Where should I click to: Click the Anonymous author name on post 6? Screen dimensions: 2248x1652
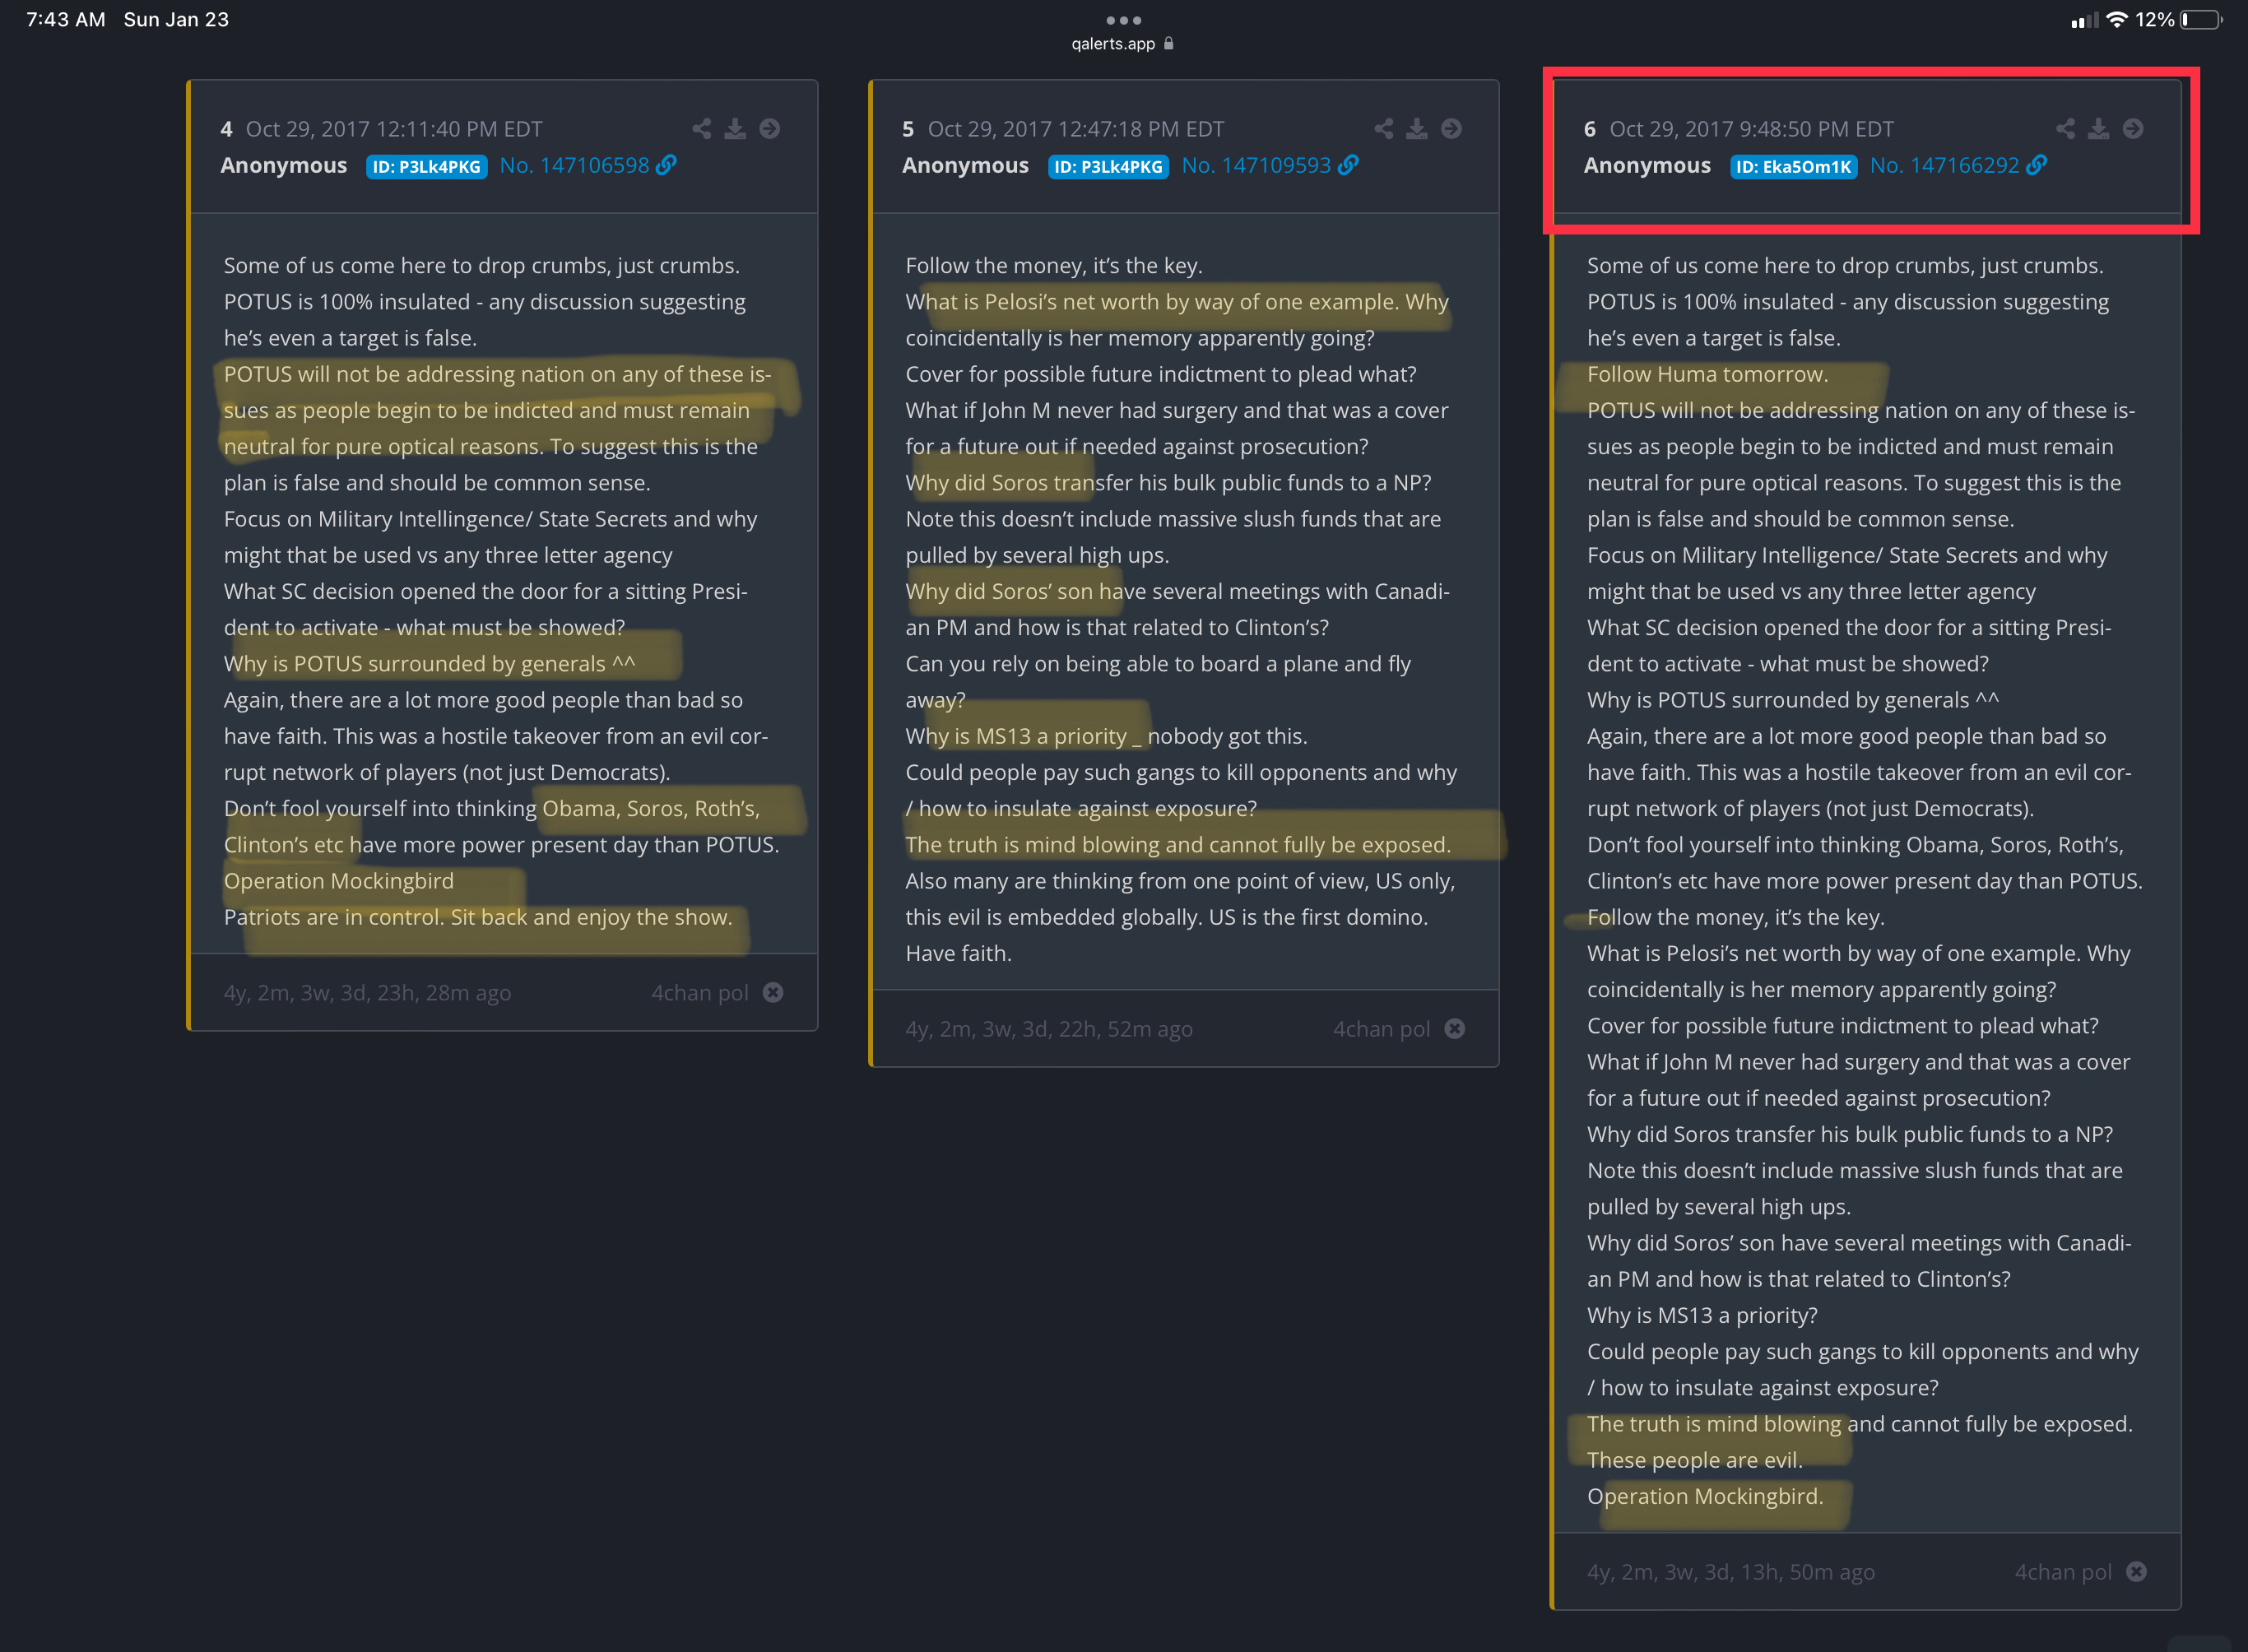[1647, 165]
